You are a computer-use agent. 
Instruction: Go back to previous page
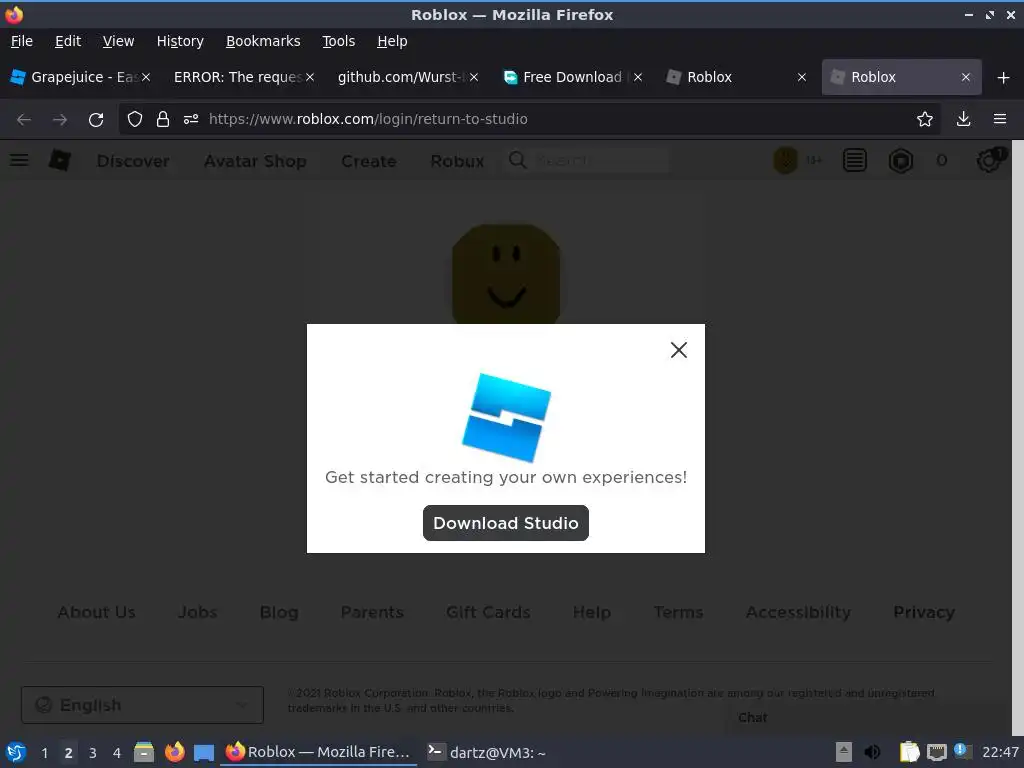[24, 120]
